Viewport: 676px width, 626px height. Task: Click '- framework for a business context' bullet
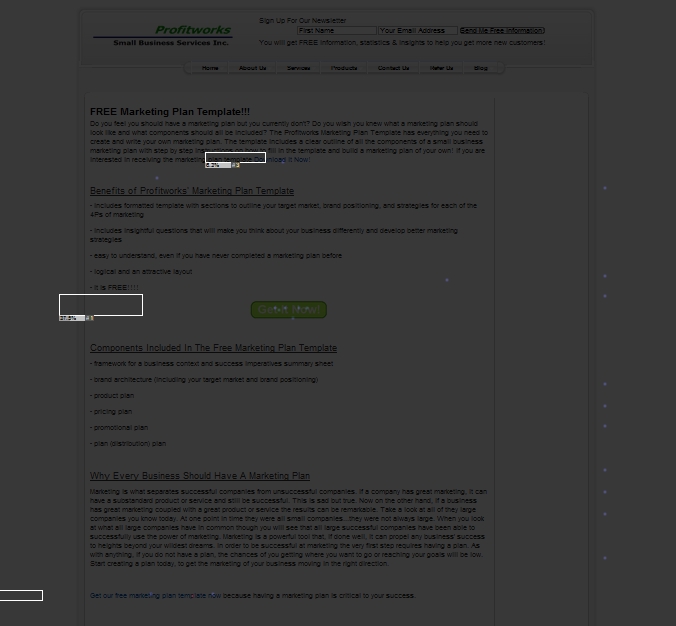coord(211,363)
